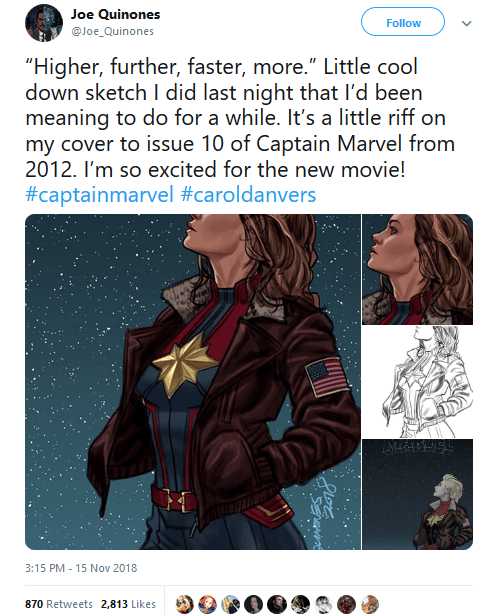View the 2,813 Likes list
The width and height of the screenshot is (499, 615).
point(128,604)
